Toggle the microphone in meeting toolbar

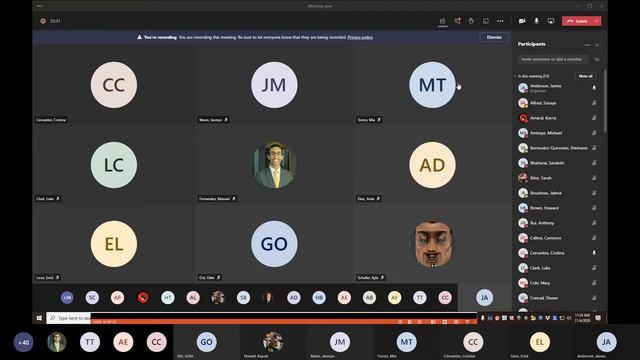(x=536, y=21)
